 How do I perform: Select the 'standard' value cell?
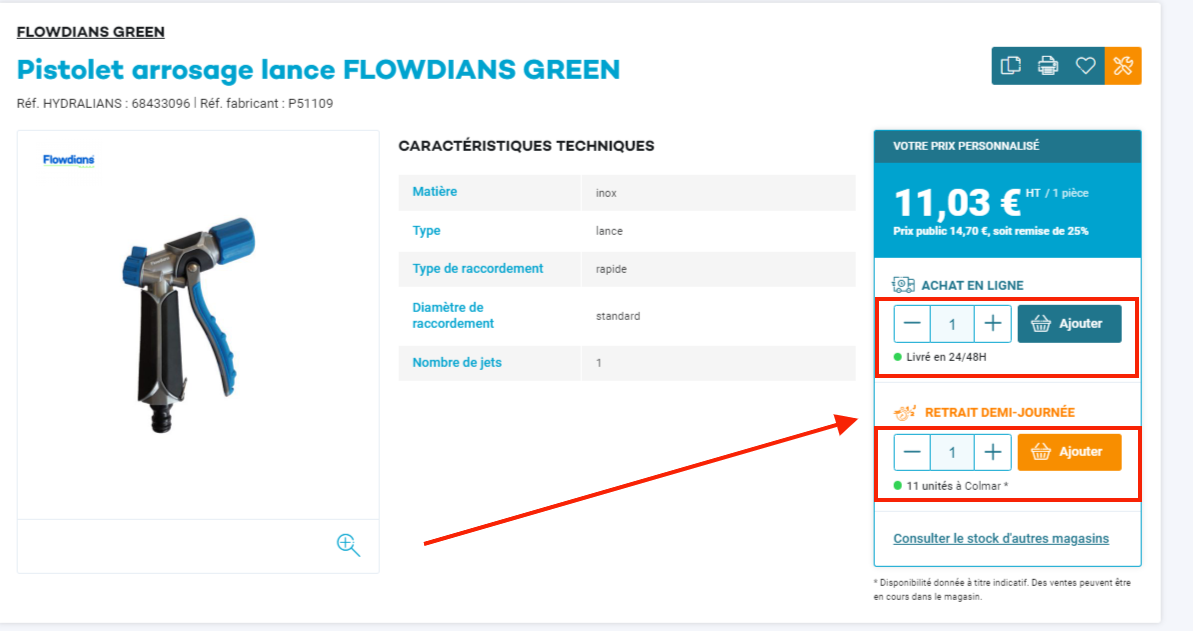click(x=718, y=316)
